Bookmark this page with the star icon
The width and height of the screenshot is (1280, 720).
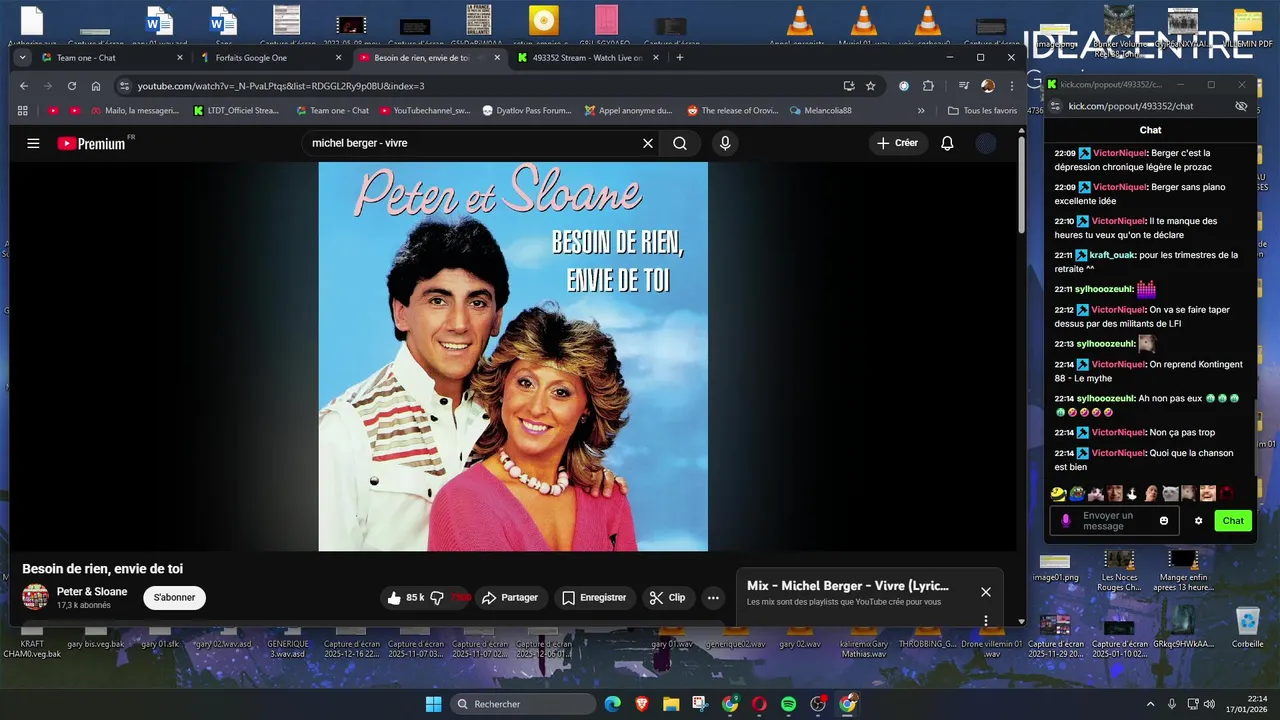pyautogui.click(x=871, y=86)
